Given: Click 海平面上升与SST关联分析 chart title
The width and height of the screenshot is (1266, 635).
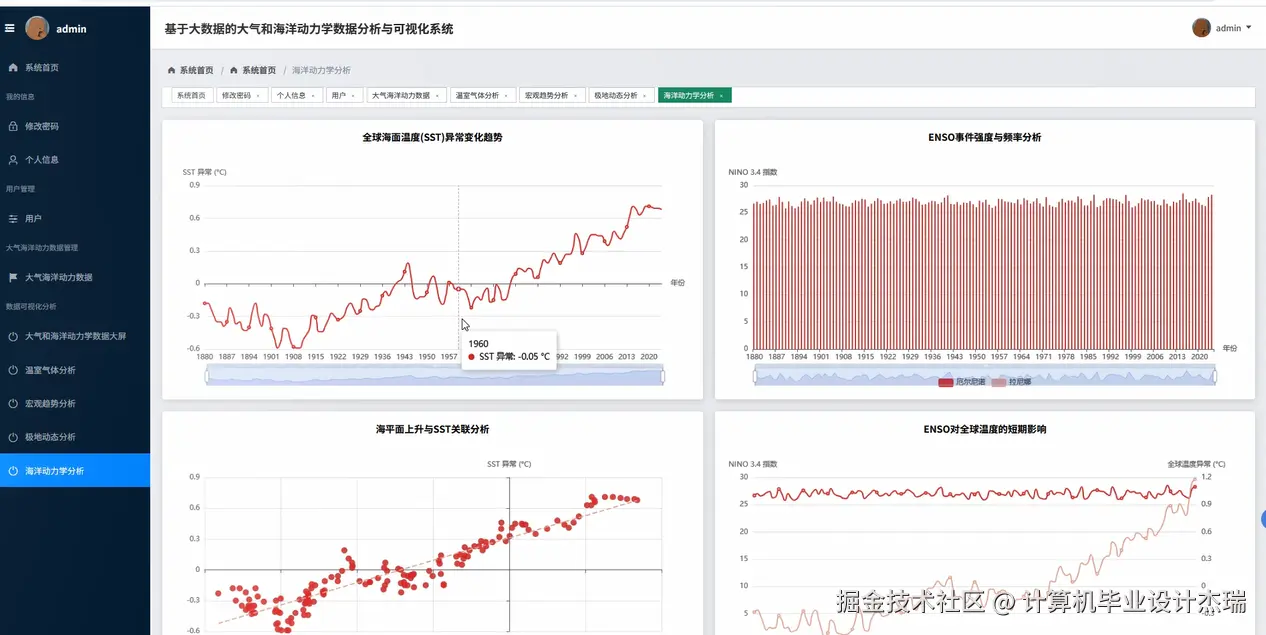Looking at the screenshot, I should [x=432, y=429].
